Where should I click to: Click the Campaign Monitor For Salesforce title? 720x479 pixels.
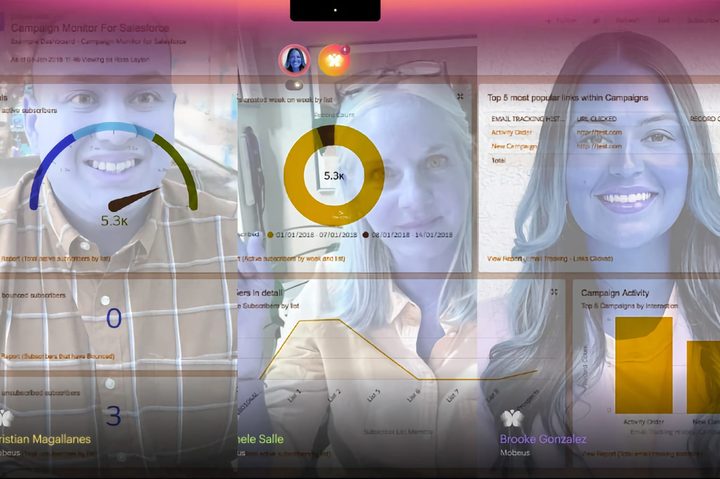click(x=90, y=28)
